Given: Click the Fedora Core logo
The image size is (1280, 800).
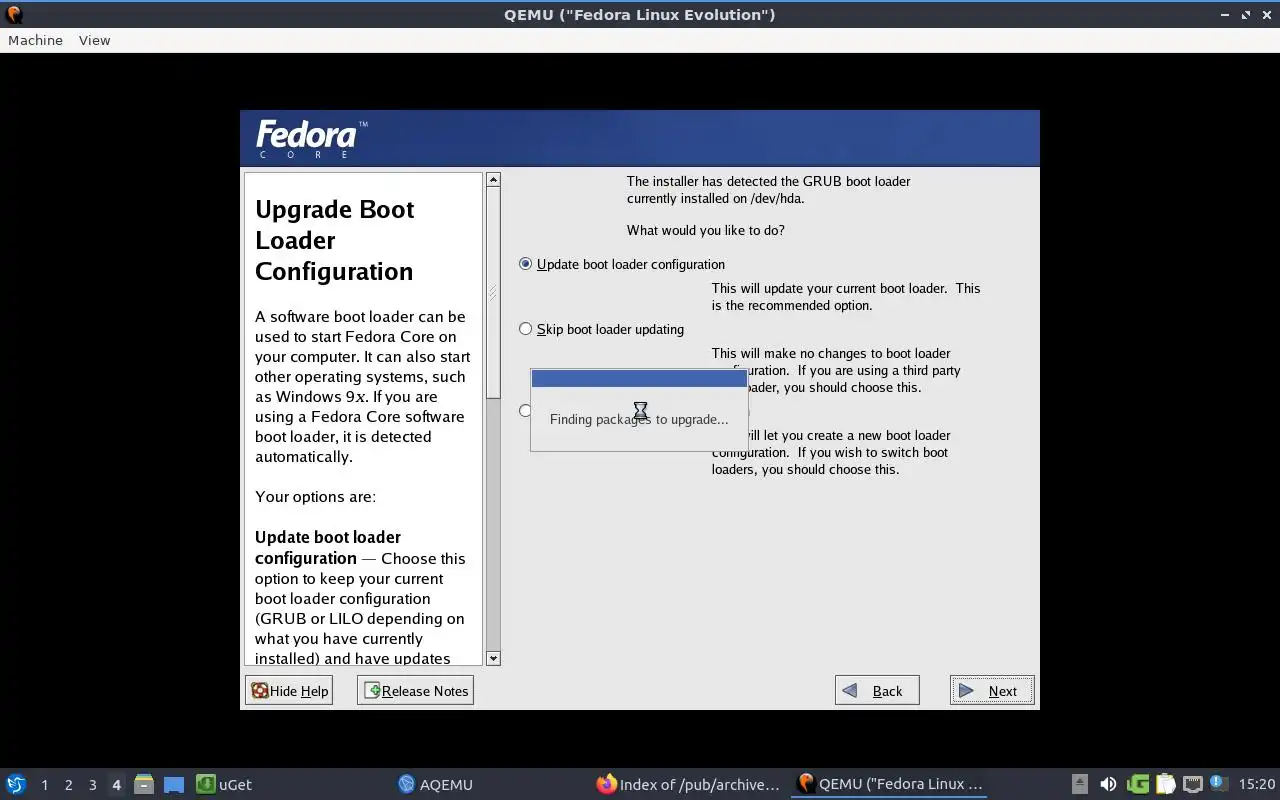Looking at the screenshot, I should point(311,138).
